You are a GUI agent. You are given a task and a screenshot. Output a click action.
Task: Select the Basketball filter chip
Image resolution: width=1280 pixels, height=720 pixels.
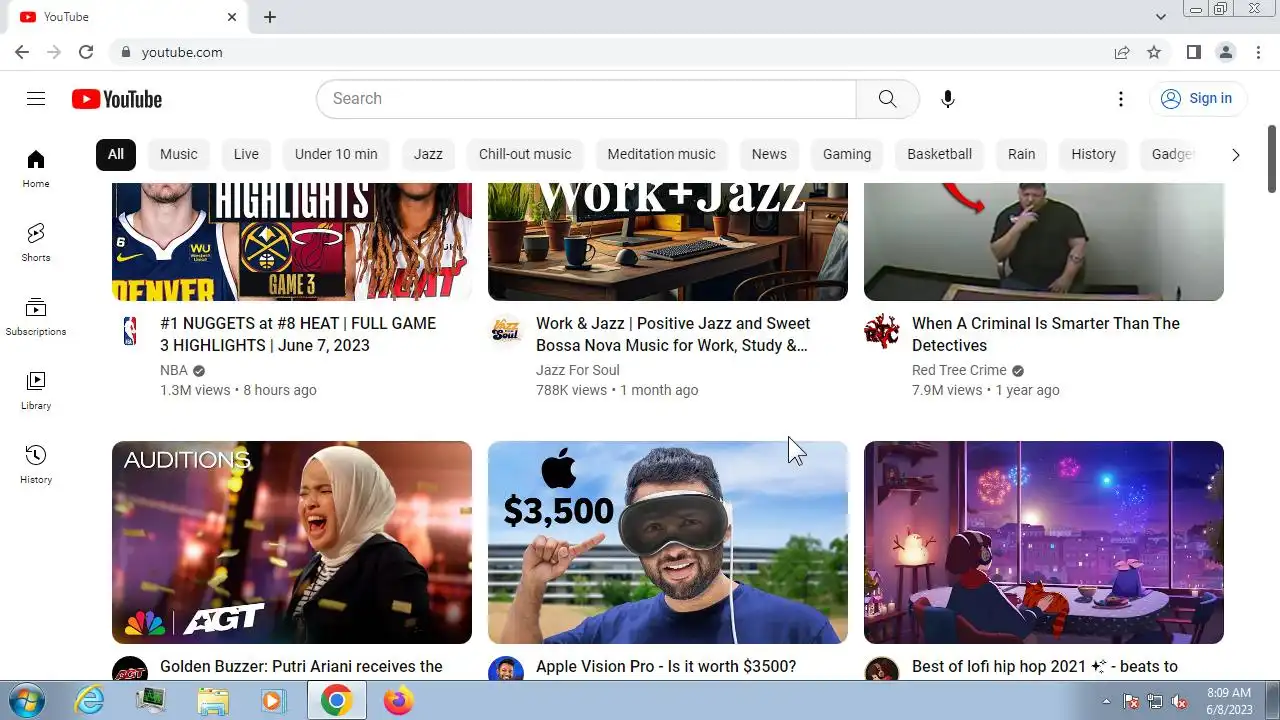coord(940,154)
